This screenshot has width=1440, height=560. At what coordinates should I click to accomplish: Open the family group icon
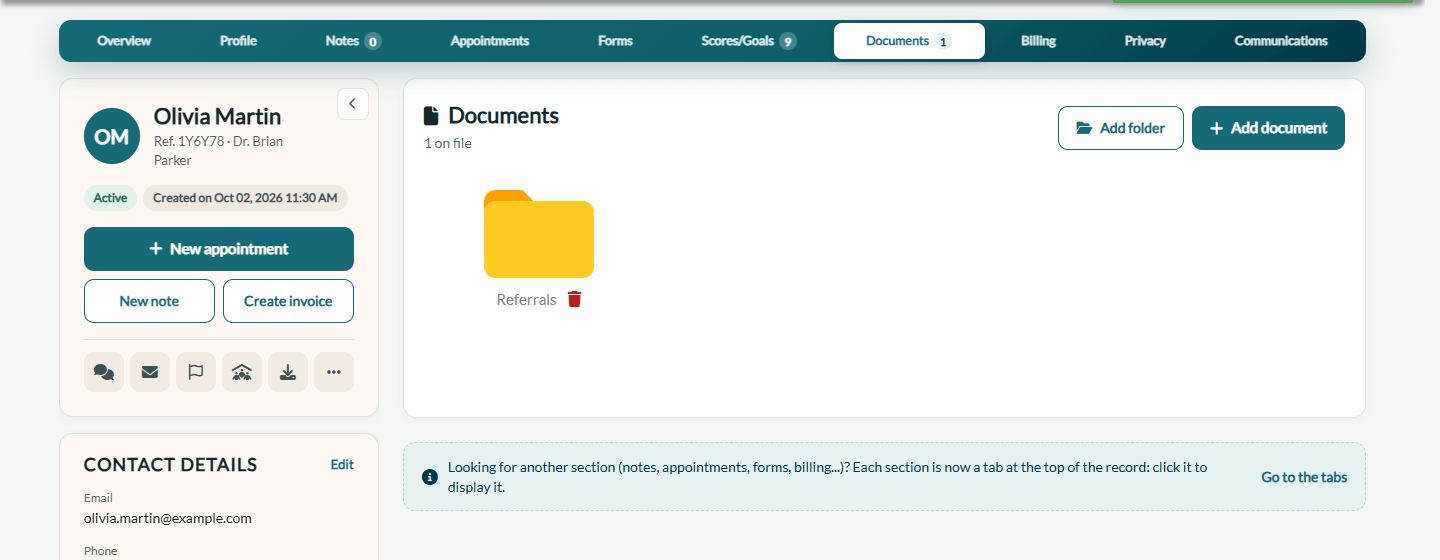pyautogui.click(x=242, y=372)
